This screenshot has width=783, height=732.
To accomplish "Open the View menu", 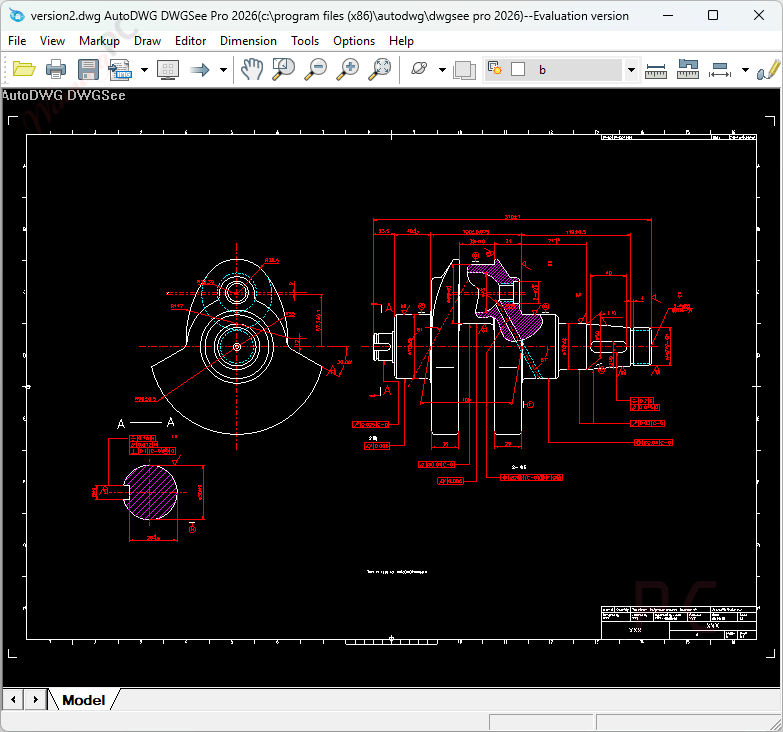I will tap(52, 41).
